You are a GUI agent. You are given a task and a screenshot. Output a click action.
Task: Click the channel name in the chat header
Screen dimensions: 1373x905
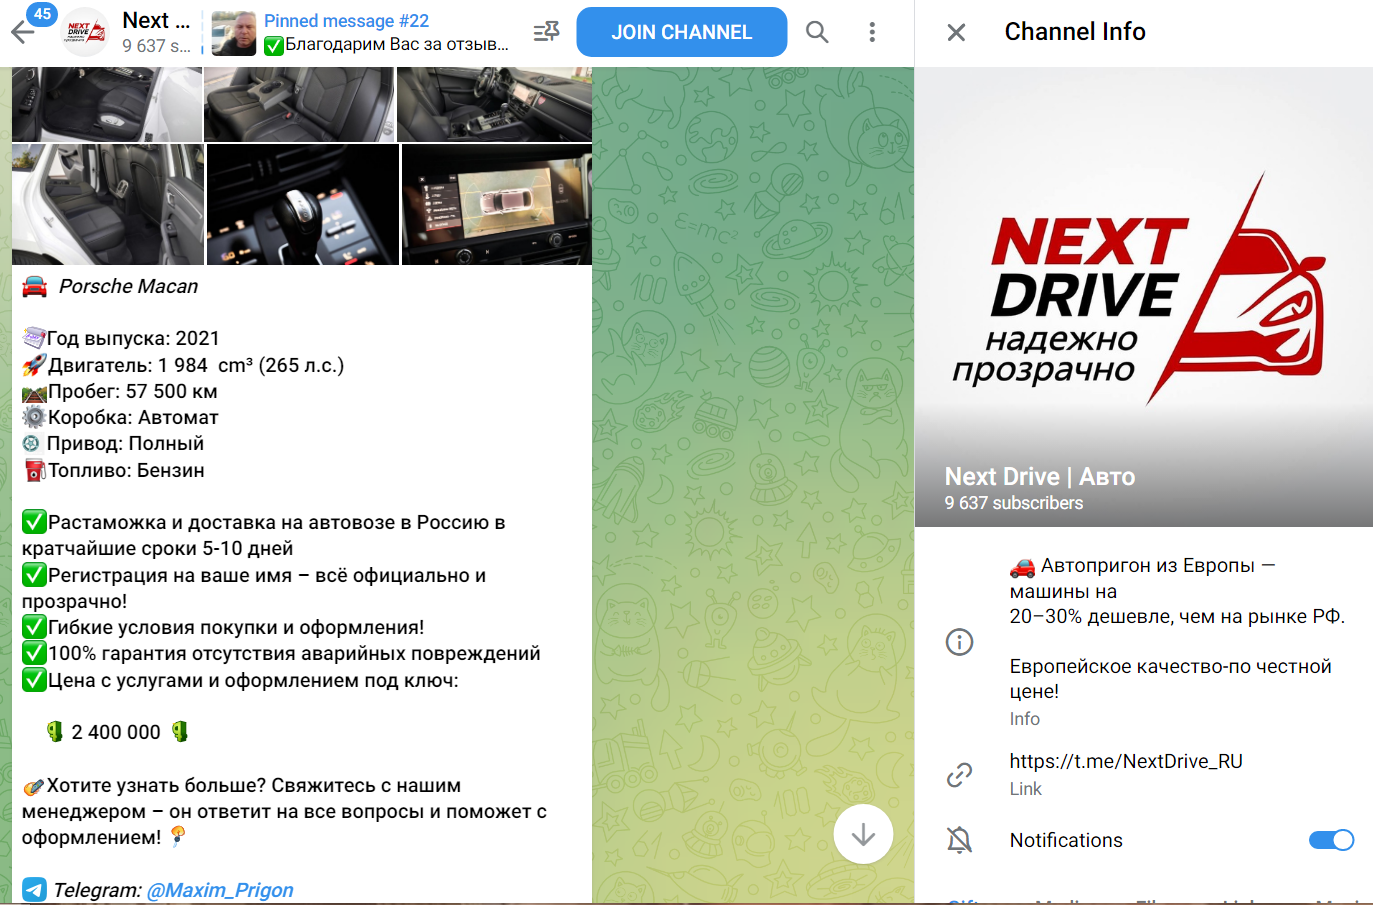[155, 21]
